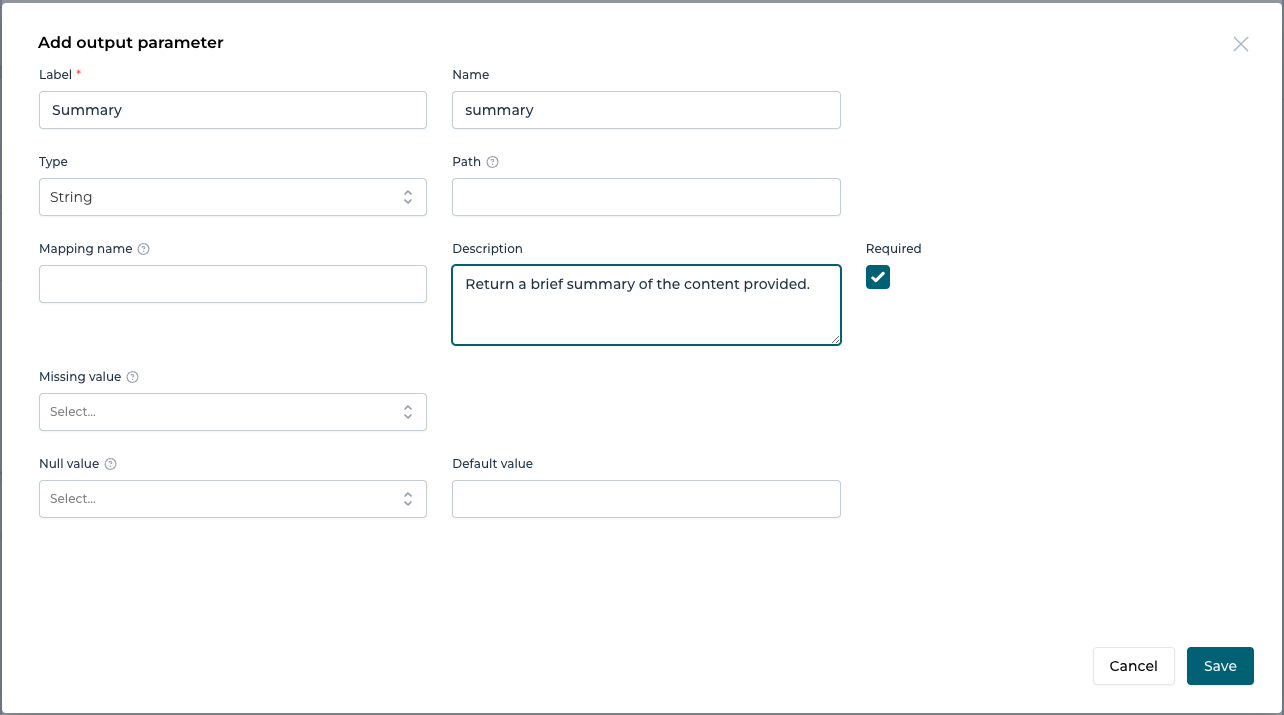This screenshot has width=1284, height=715.
Task: Click the Save button
Action: click(1220, 665)
